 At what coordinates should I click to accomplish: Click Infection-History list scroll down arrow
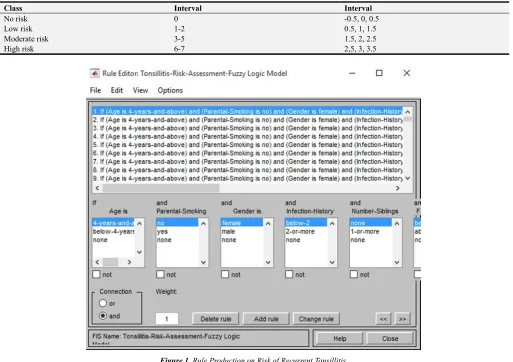[332, 262]
